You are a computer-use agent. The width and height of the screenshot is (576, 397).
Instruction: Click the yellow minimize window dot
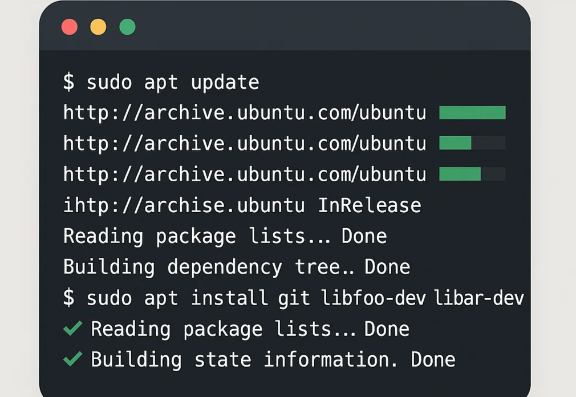[x=98, y=27]
